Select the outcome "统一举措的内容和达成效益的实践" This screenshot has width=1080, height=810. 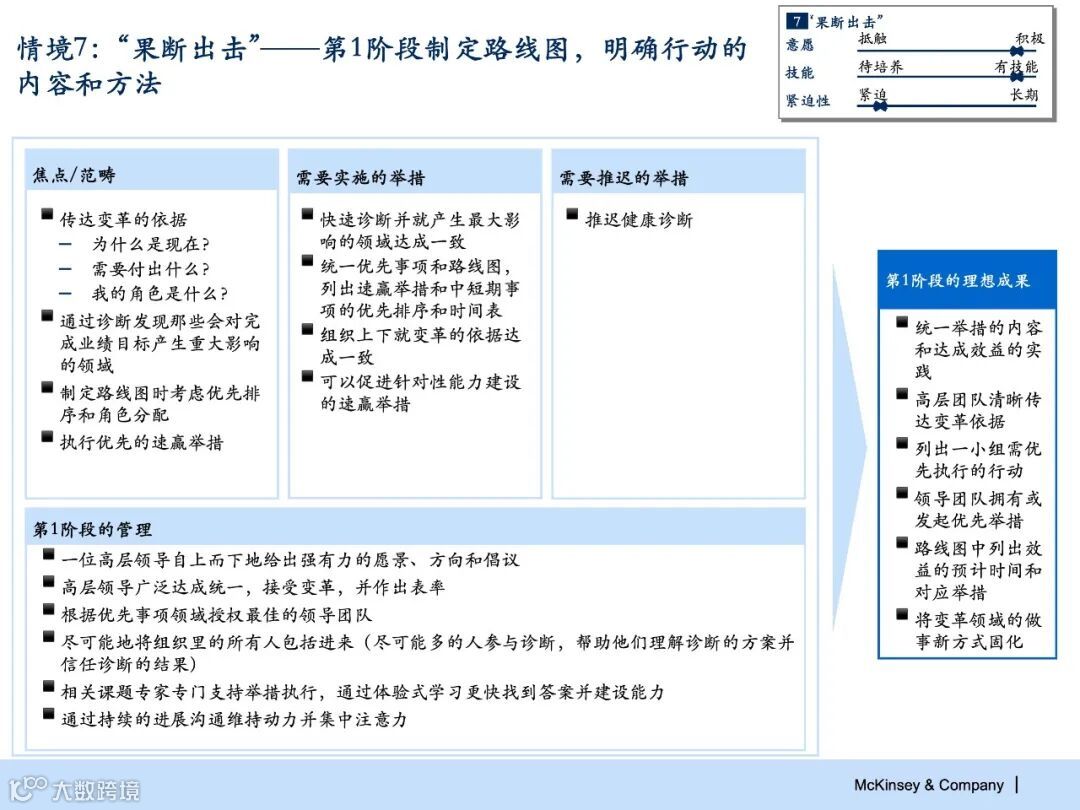click(978, 349)
